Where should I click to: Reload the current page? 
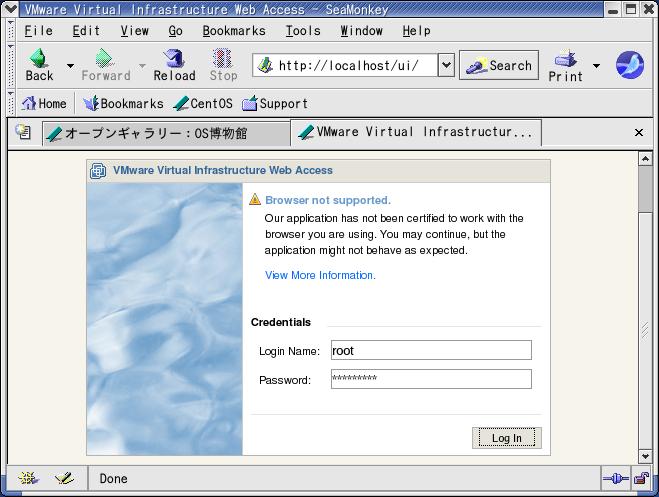pos(174,65)
